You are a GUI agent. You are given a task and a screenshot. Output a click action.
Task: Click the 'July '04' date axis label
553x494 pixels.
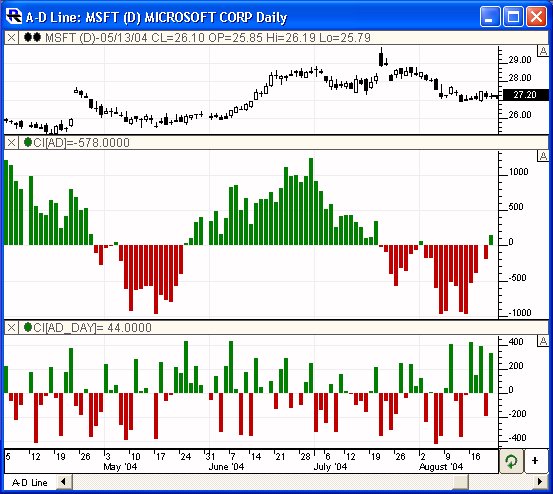click(x=330, y=467)
